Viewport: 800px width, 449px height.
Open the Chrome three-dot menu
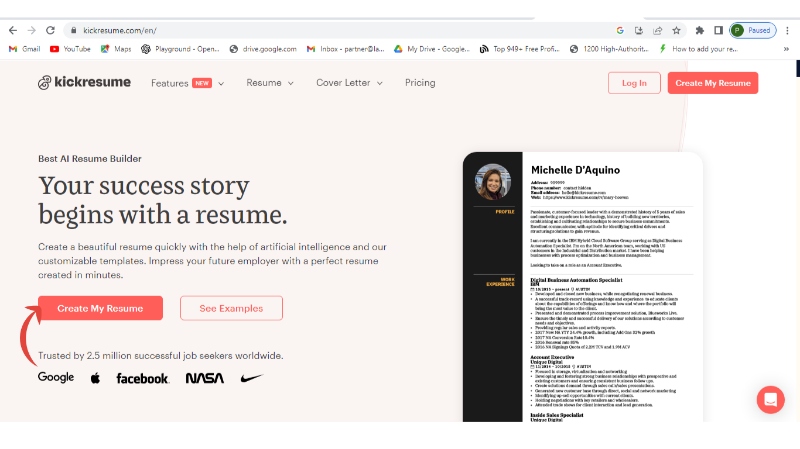click(x=788, y=31)
